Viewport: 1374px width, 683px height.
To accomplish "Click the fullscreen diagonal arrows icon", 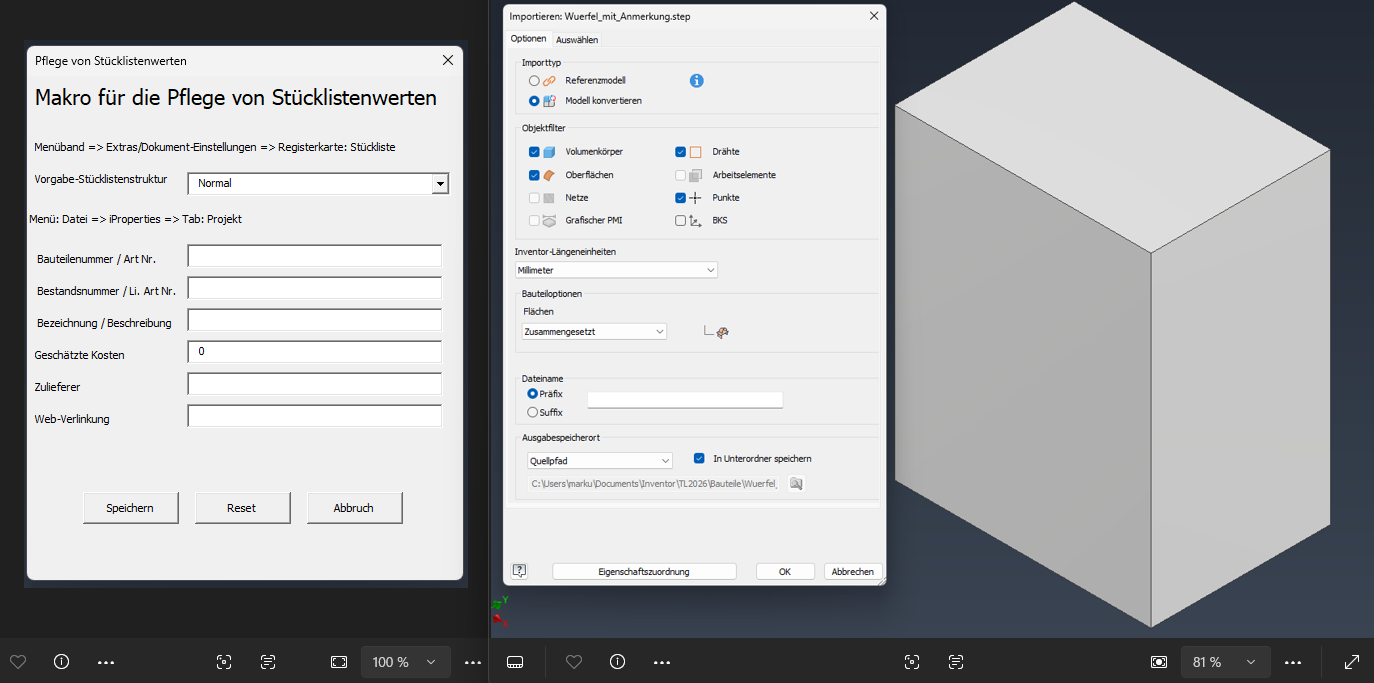I will [1352, 662].
